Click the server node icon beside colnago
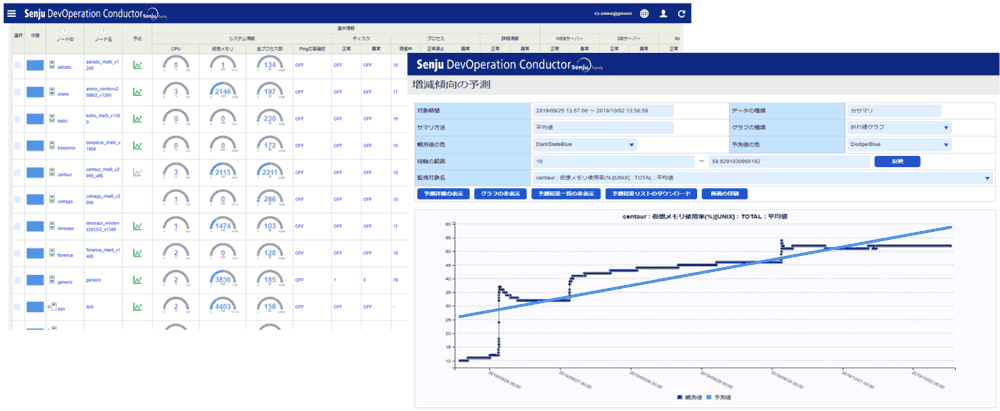This screenshot has width=1000, height=411. click(x=52, y=199)
